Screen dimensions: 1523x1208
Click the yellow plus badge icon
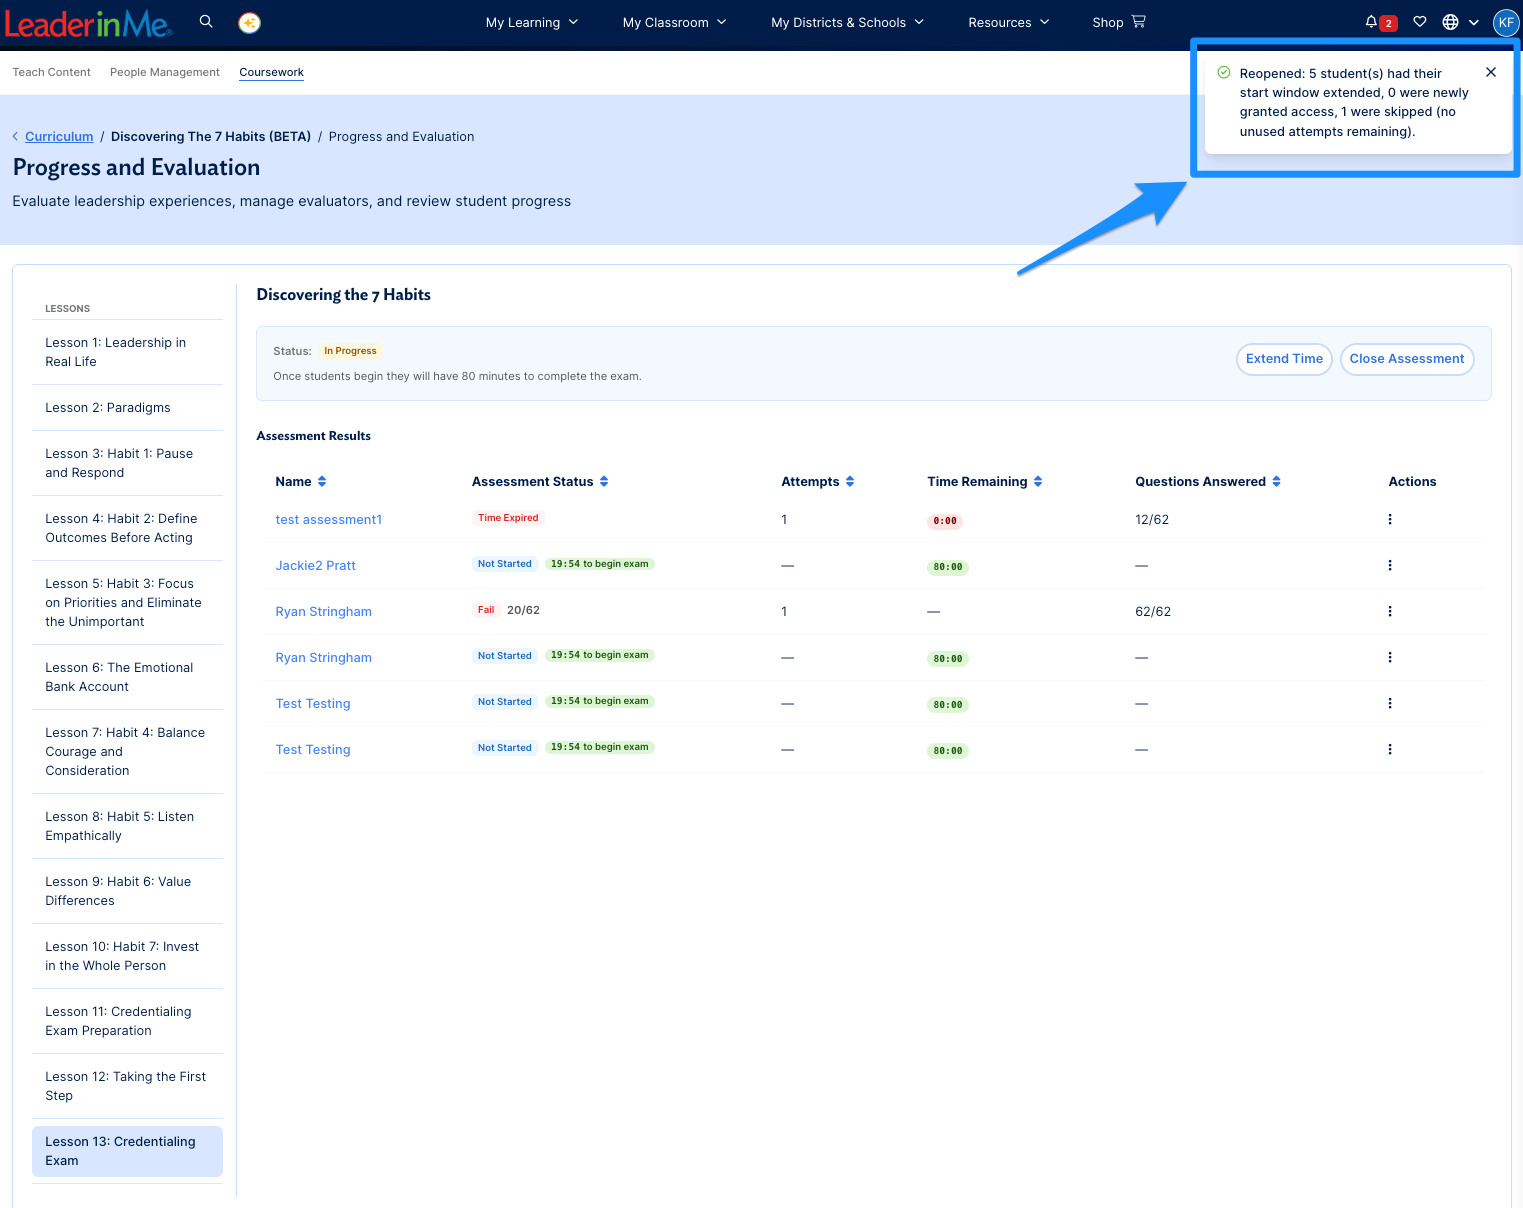pyautogui.click(x=250, y=22)
